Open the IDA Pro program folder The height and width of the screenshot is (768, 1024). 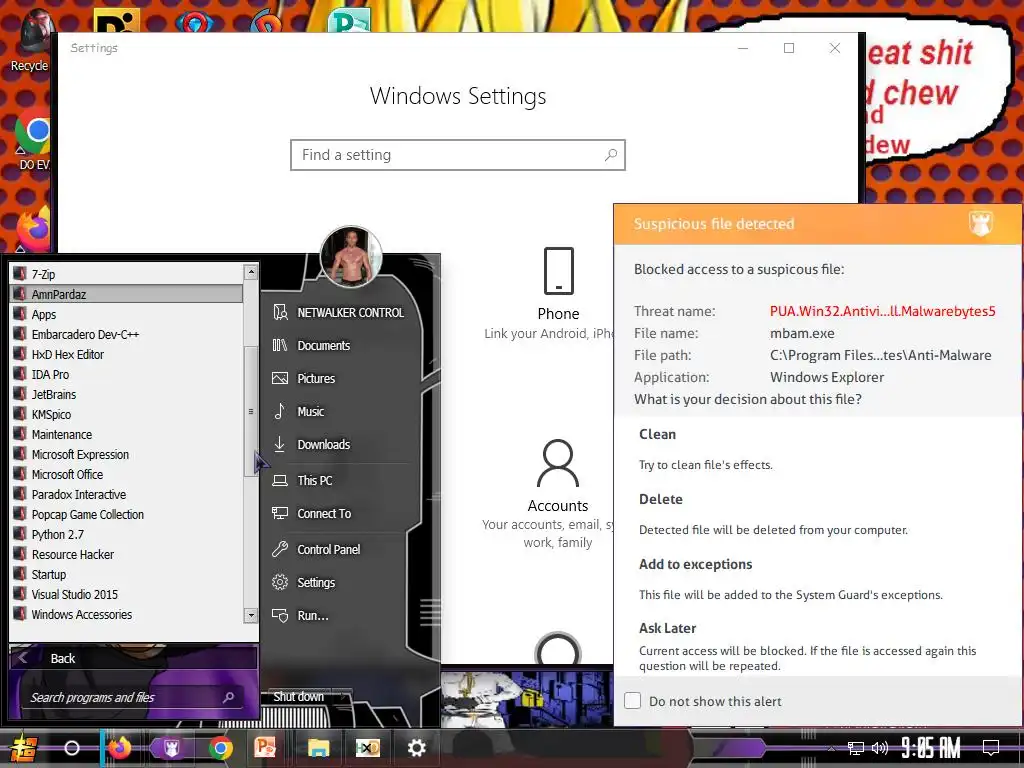(x=126, y=374)
